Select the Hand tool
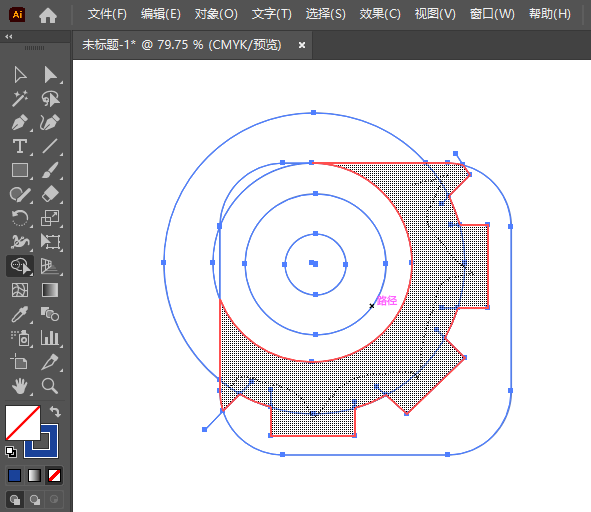Viewport: 591px width, 512px height. [x=20, y=386]
